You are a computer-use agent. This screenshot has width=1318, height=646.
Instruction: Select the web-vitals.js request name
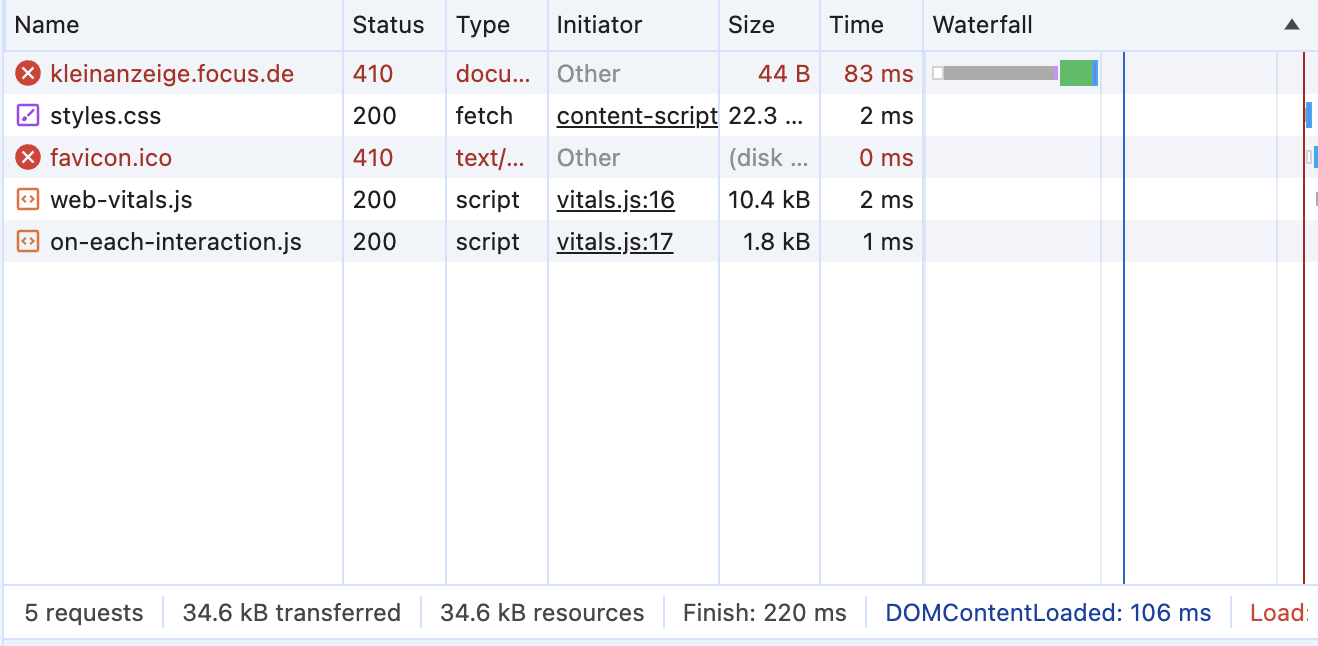(121, 200)
